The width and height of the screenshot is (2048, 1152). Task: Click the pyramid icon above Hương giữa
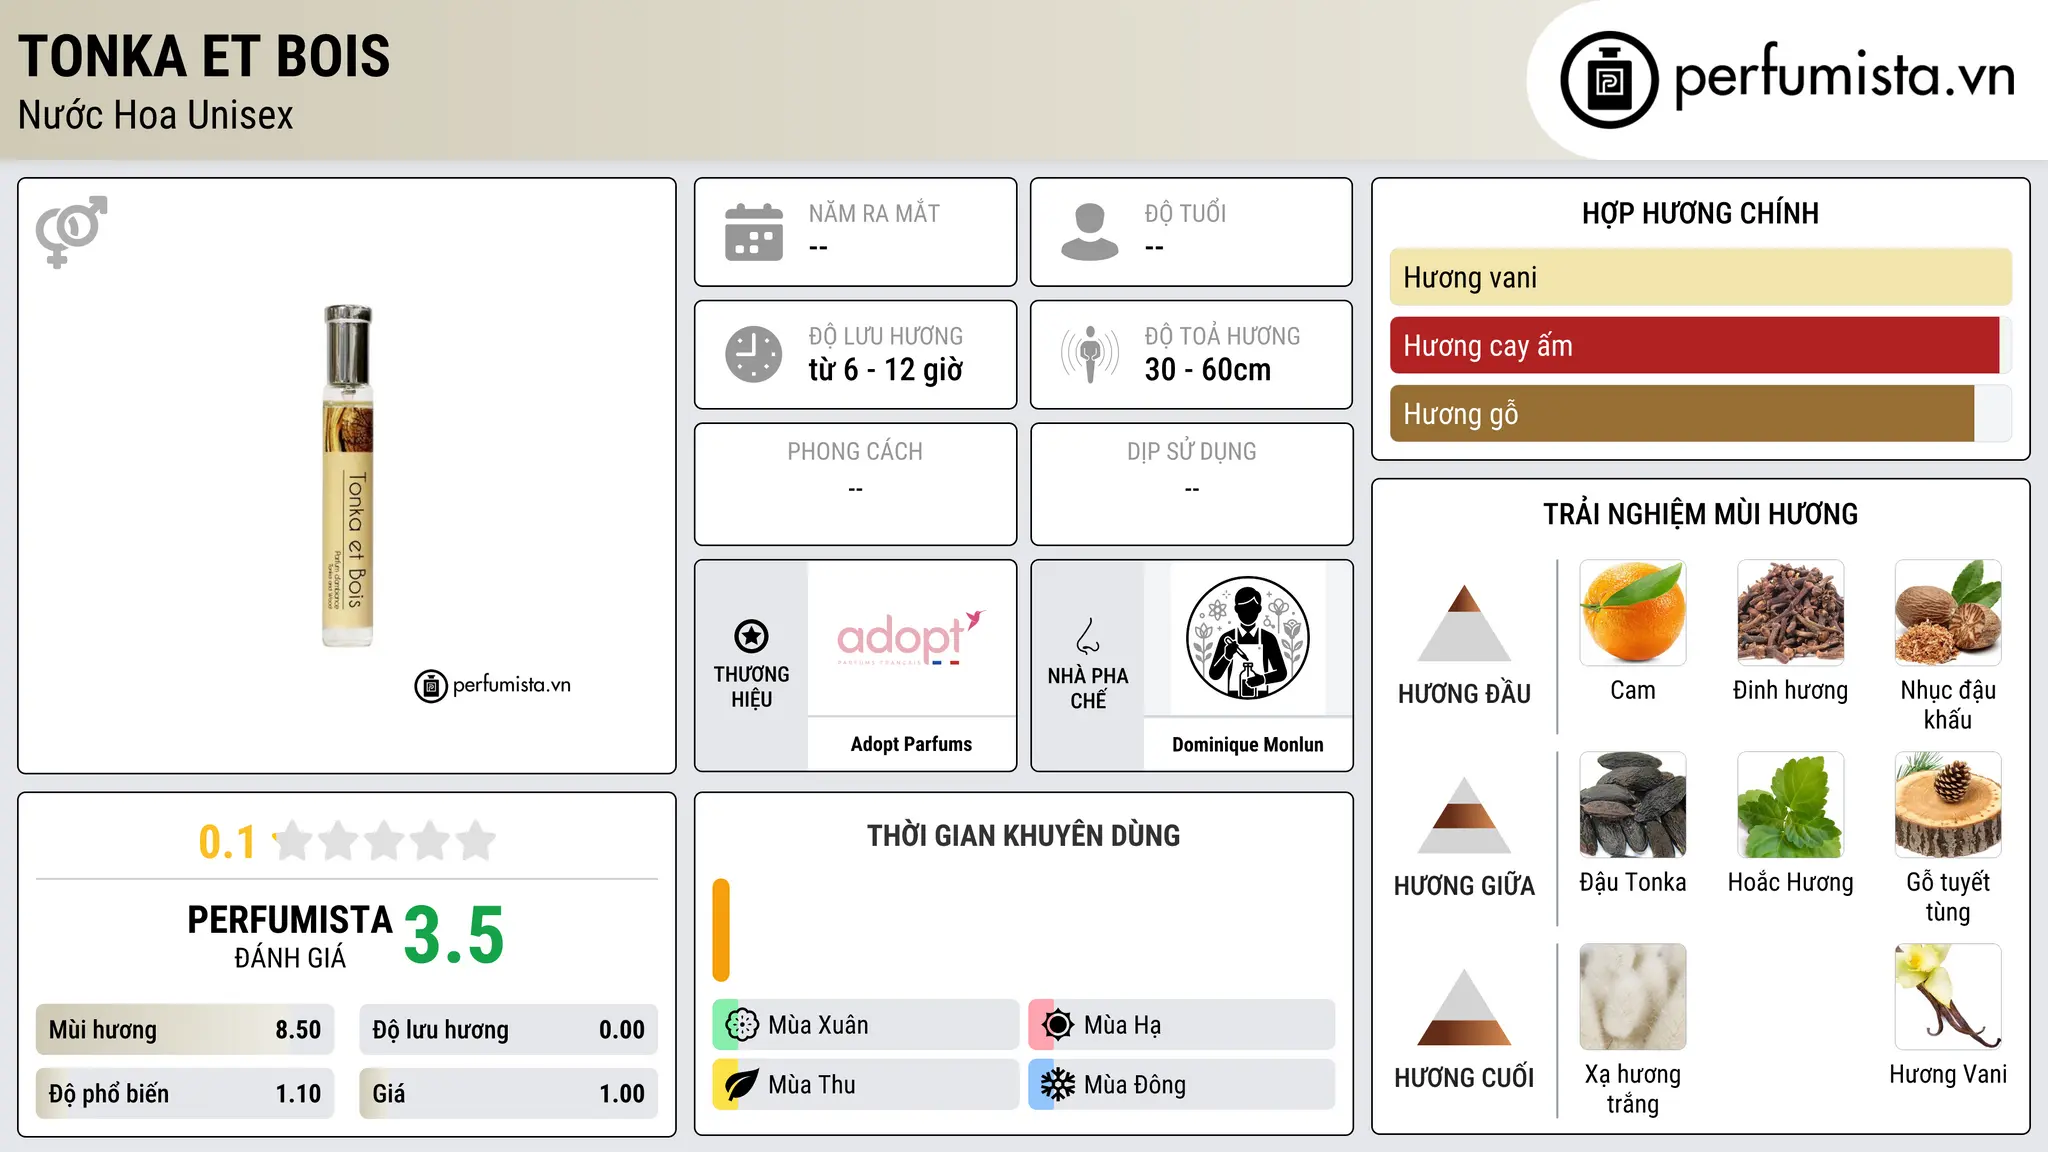click(1464, 815)
